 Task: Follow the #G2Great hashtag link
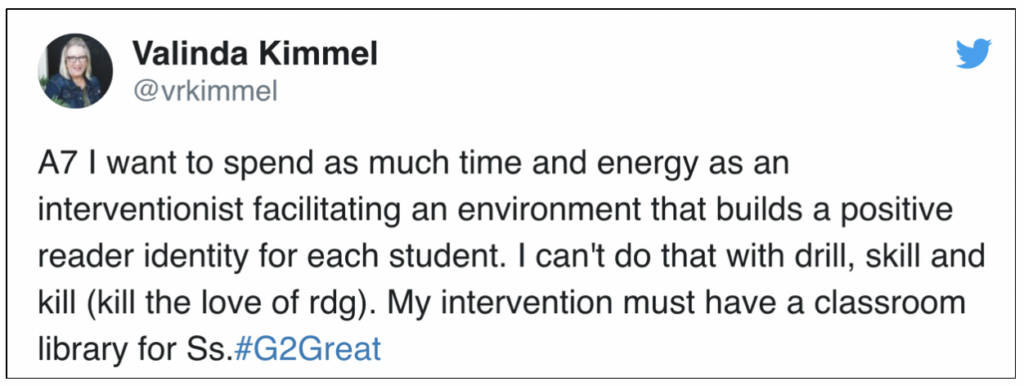[306, 349]
